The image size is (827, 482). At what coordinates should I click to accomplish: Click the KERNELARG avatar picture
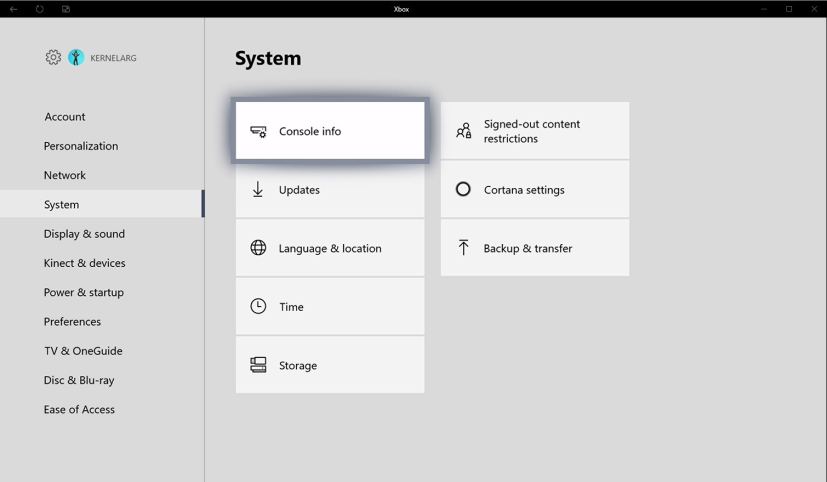tap(76, 57)
